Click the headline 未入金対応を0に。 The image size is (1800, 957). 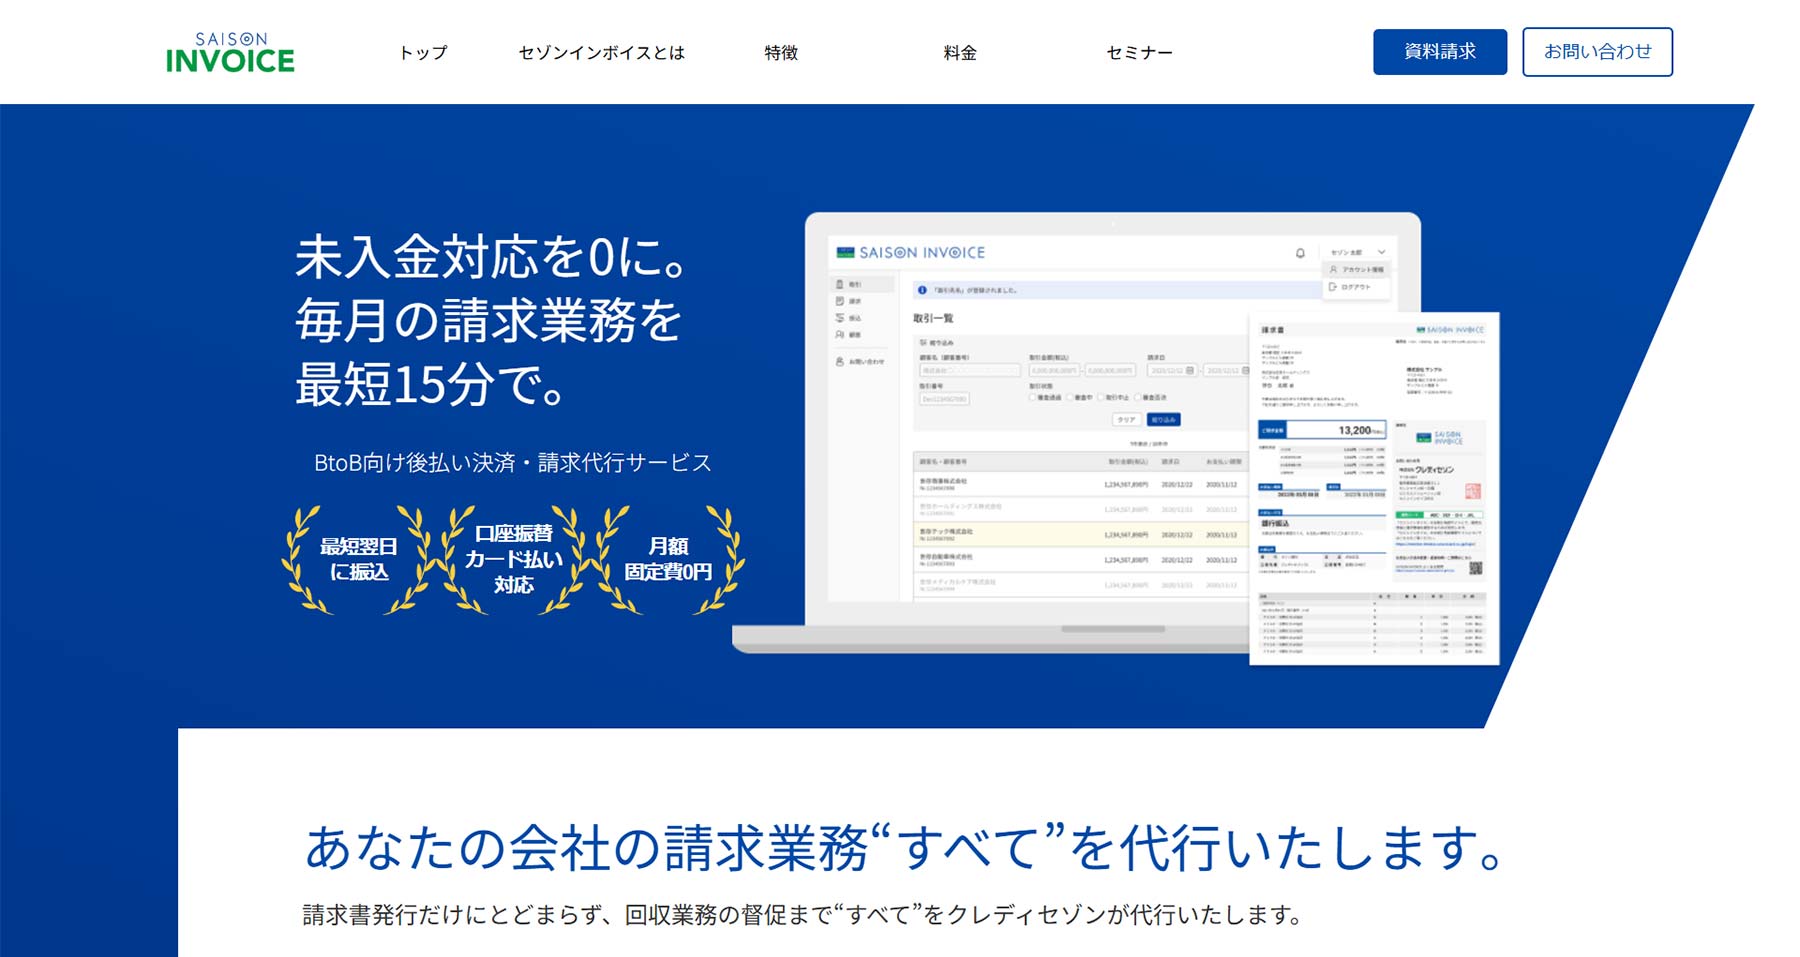[491, 257]
